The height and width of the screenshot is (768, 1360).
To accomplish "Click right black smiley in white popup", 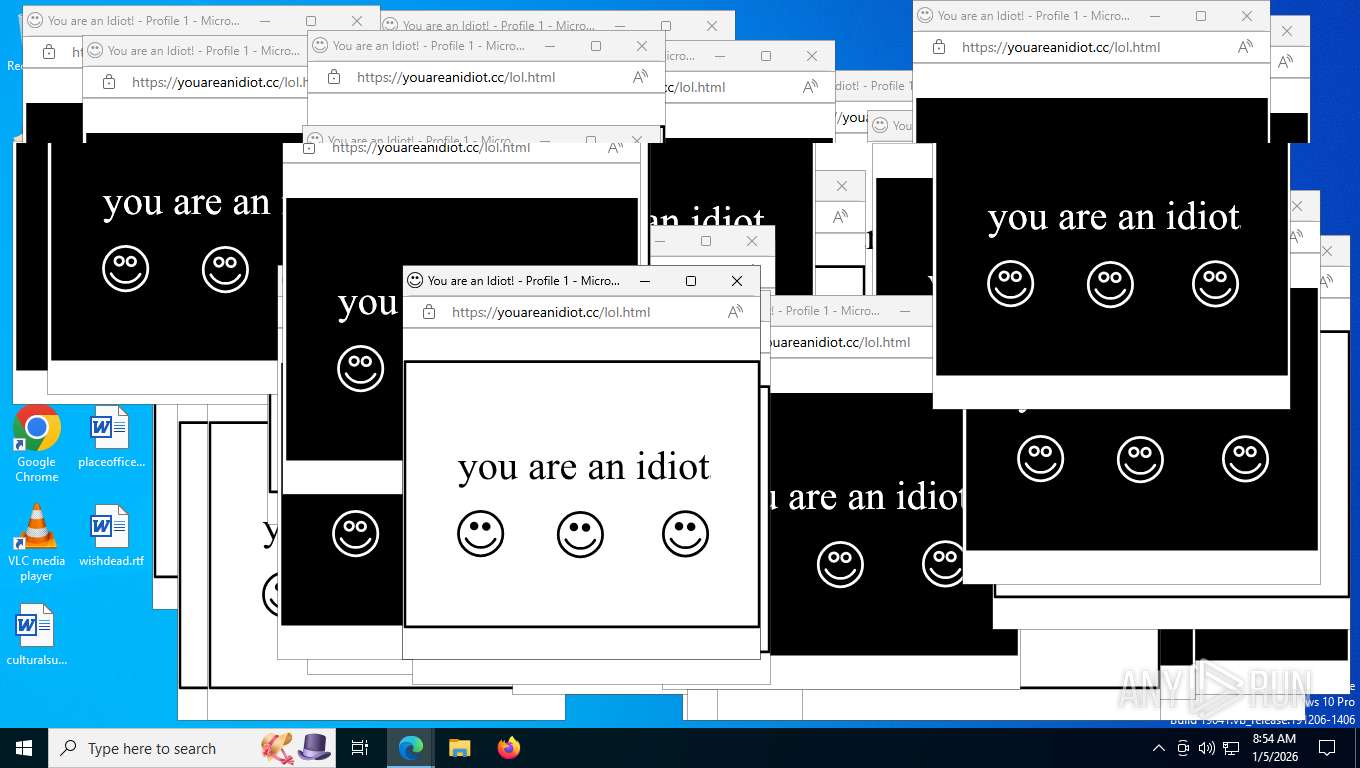I will coord(686,534).
